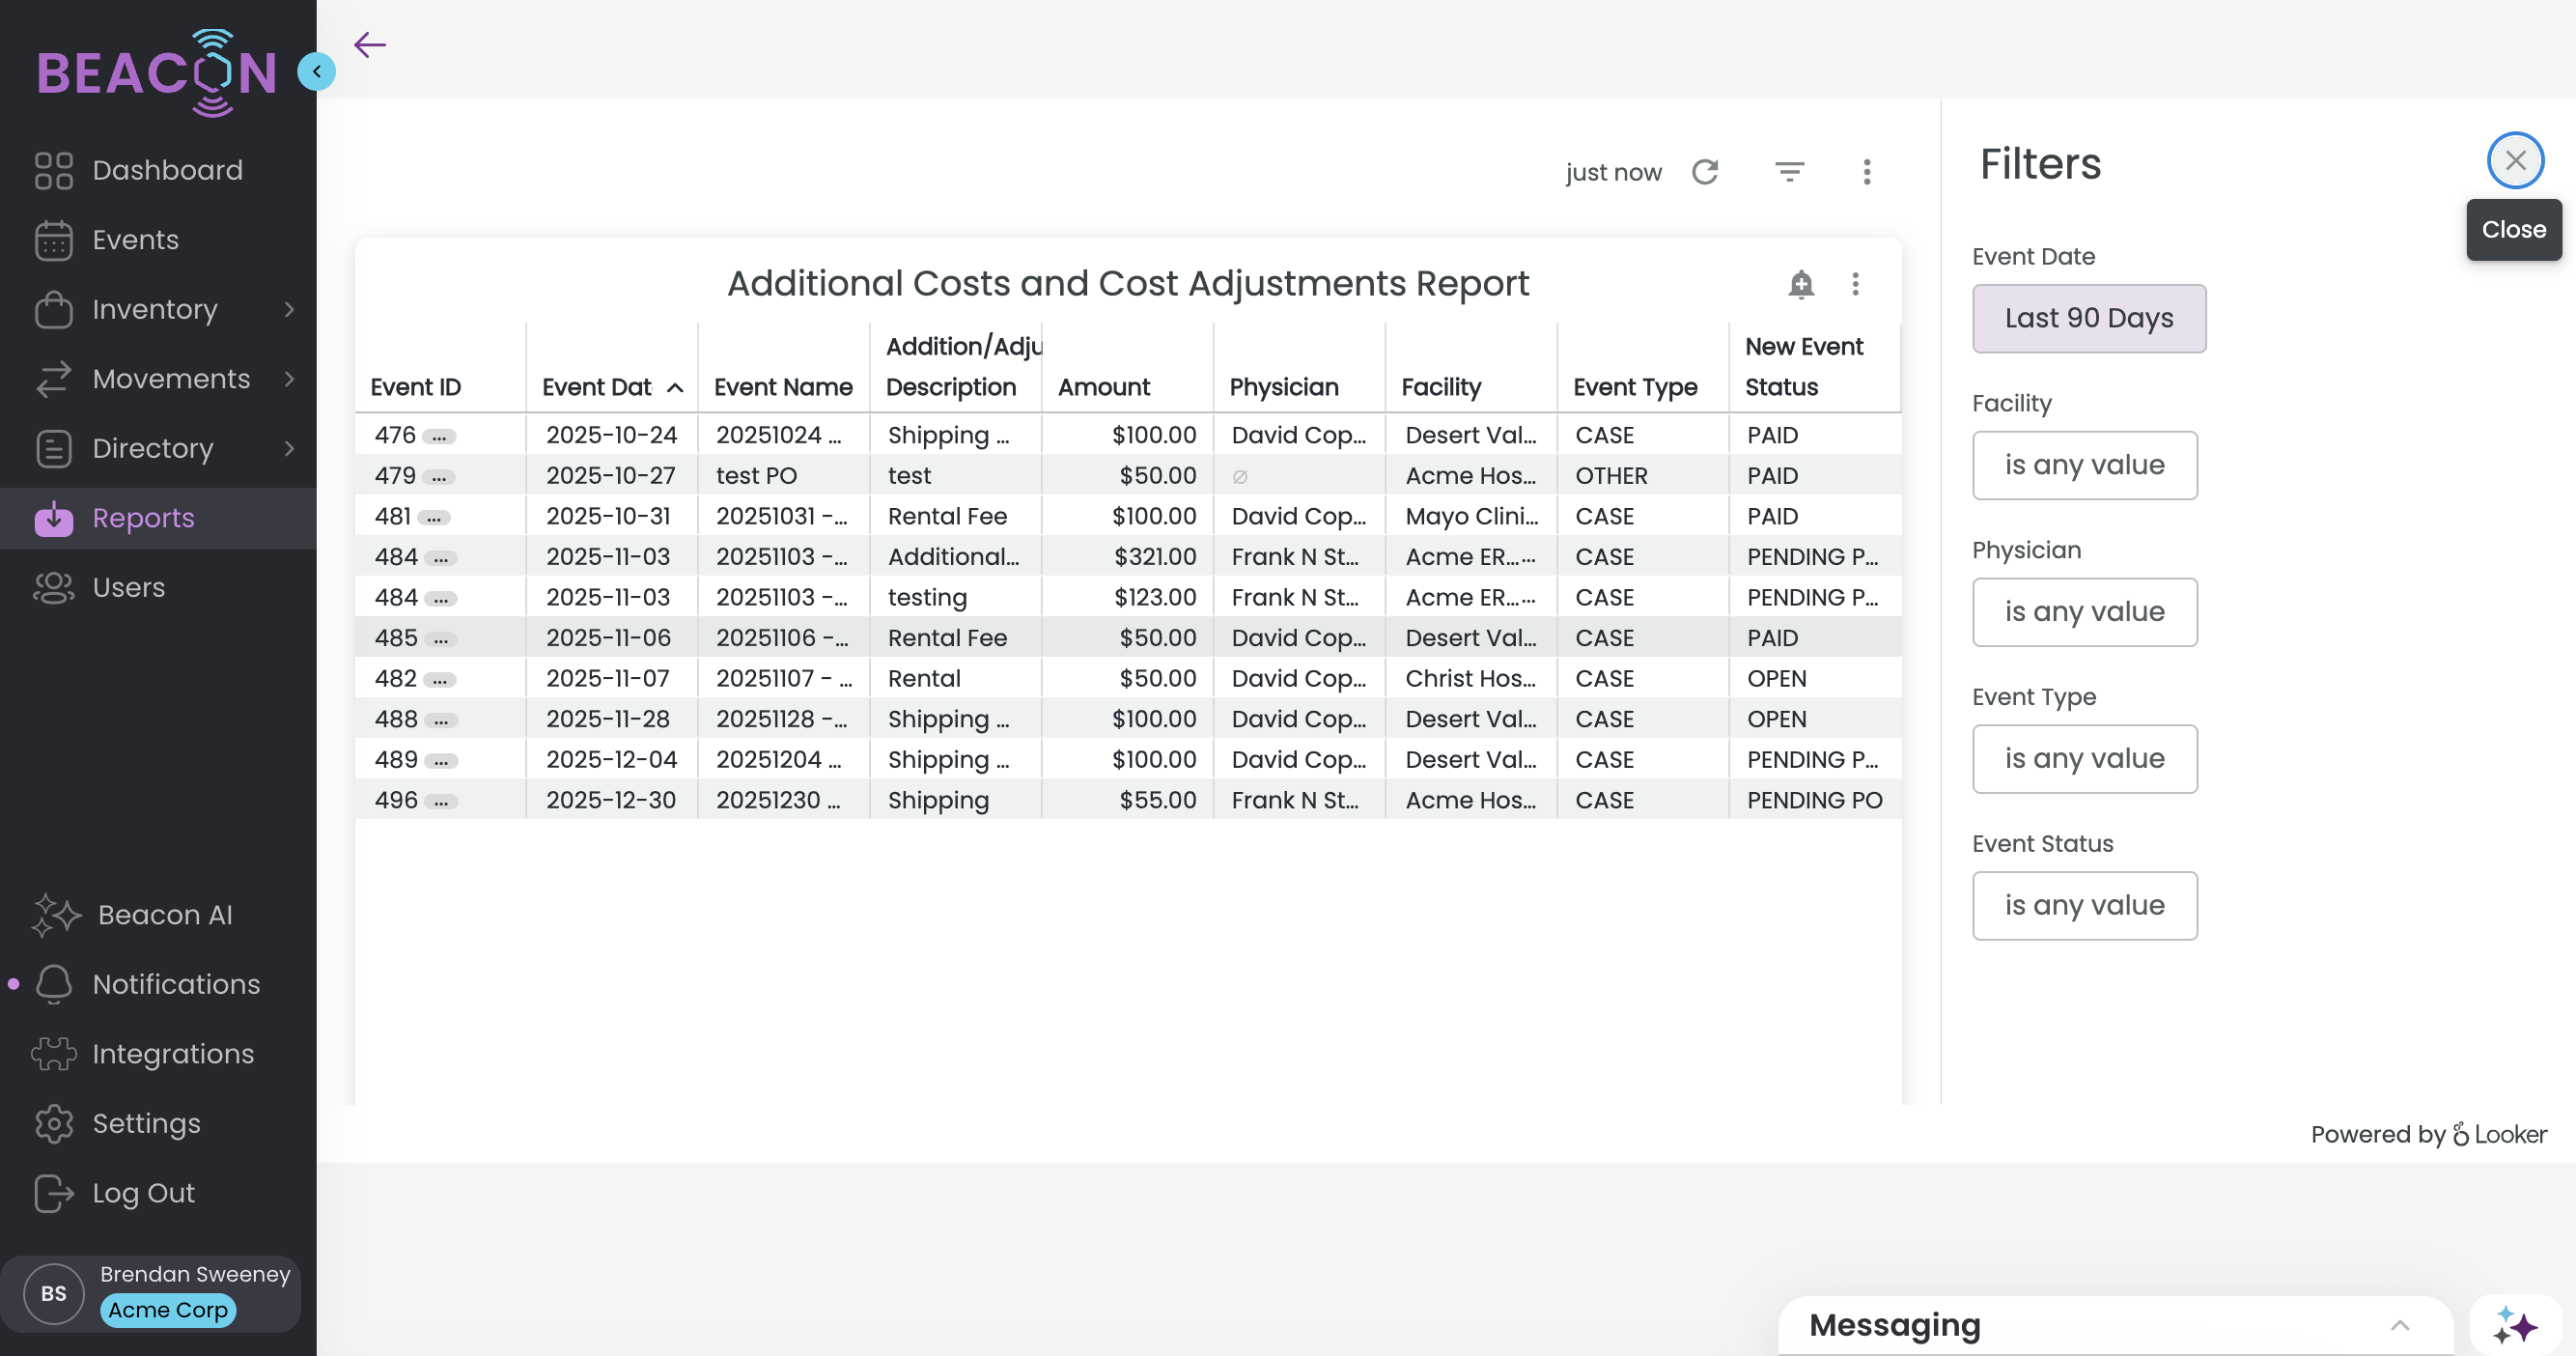
Task: Open the Facility filter dropdown
Action: click(2084, 465)
